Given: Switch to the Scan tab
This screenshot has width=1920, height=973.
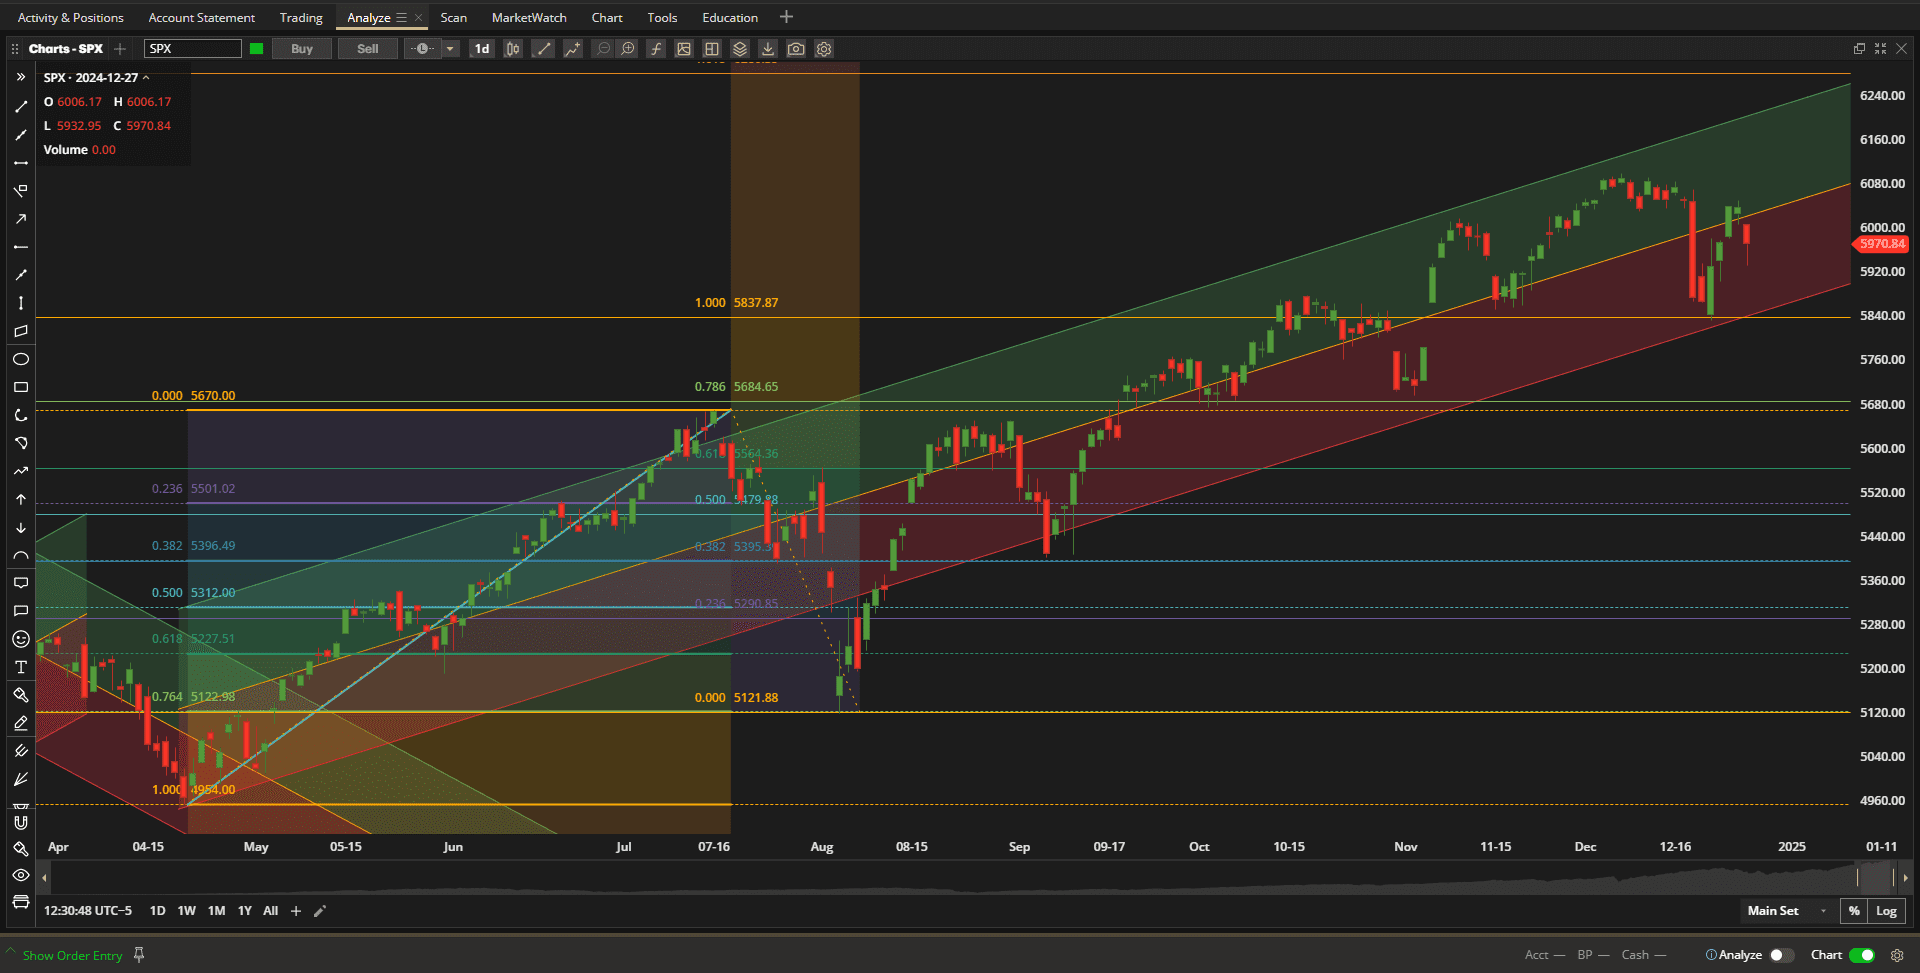Looking at the screenshot, I should coord(453,18).
